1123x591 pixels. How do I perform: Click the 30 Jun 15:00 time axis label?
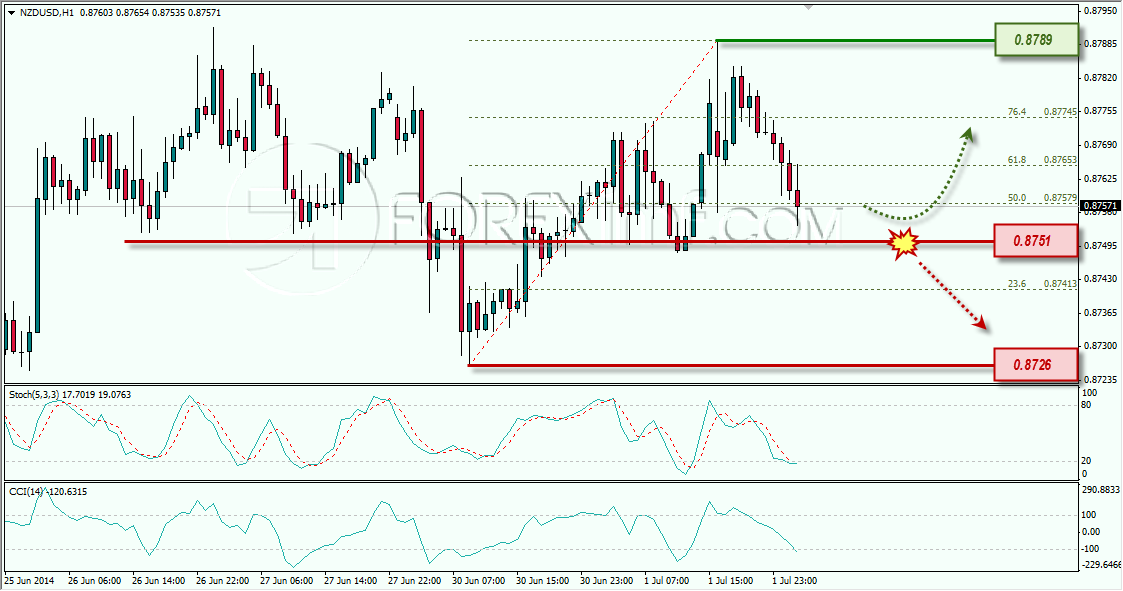(x=542, y=580)
